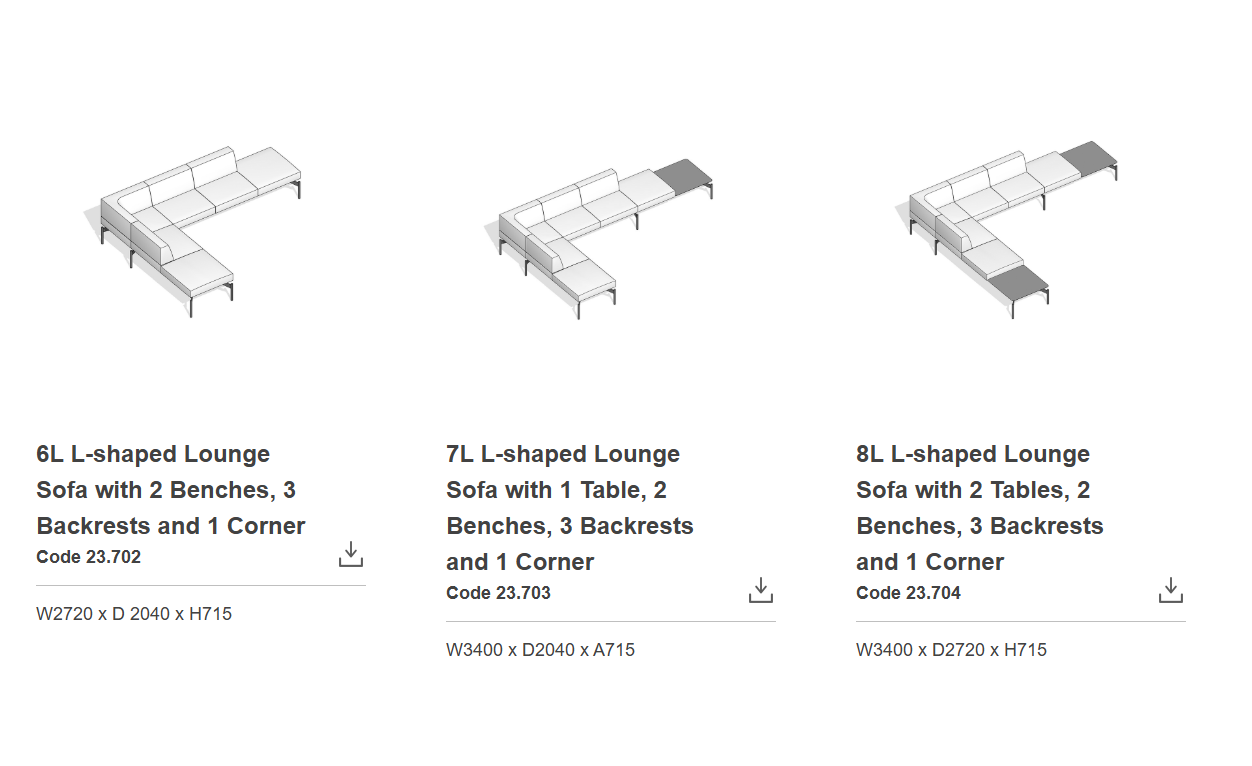The width and height of the screenshot is (1252, 766).
Task: Click the divider line under Code 23.702
Action: (201, 585)
